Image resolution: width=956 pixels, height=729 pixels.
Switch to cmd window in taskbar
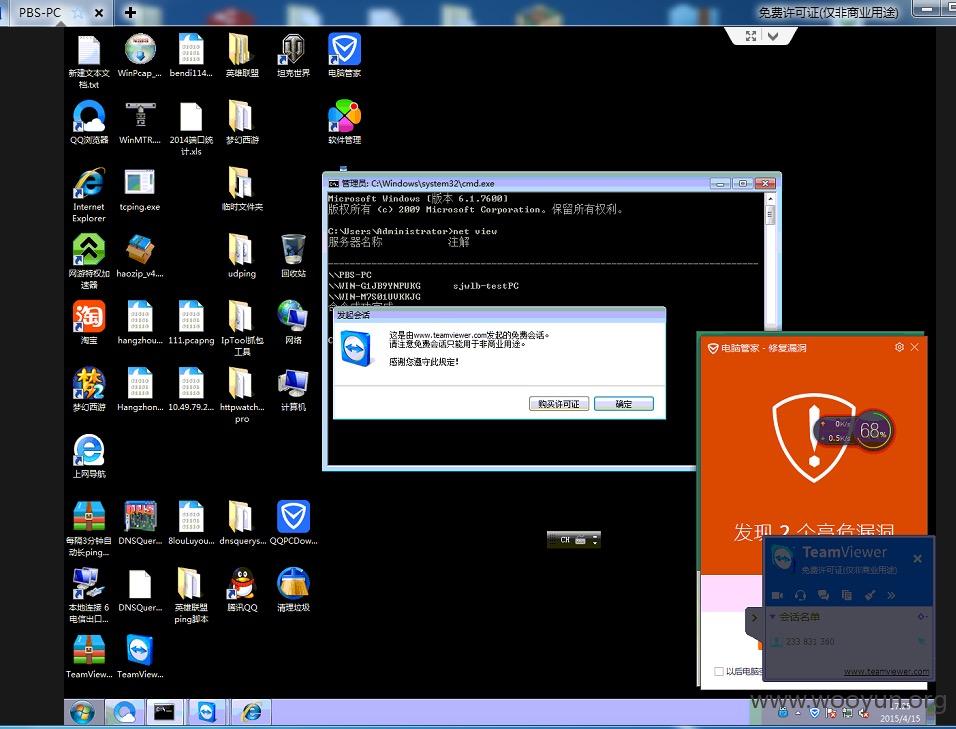click(x=164, y=712)
